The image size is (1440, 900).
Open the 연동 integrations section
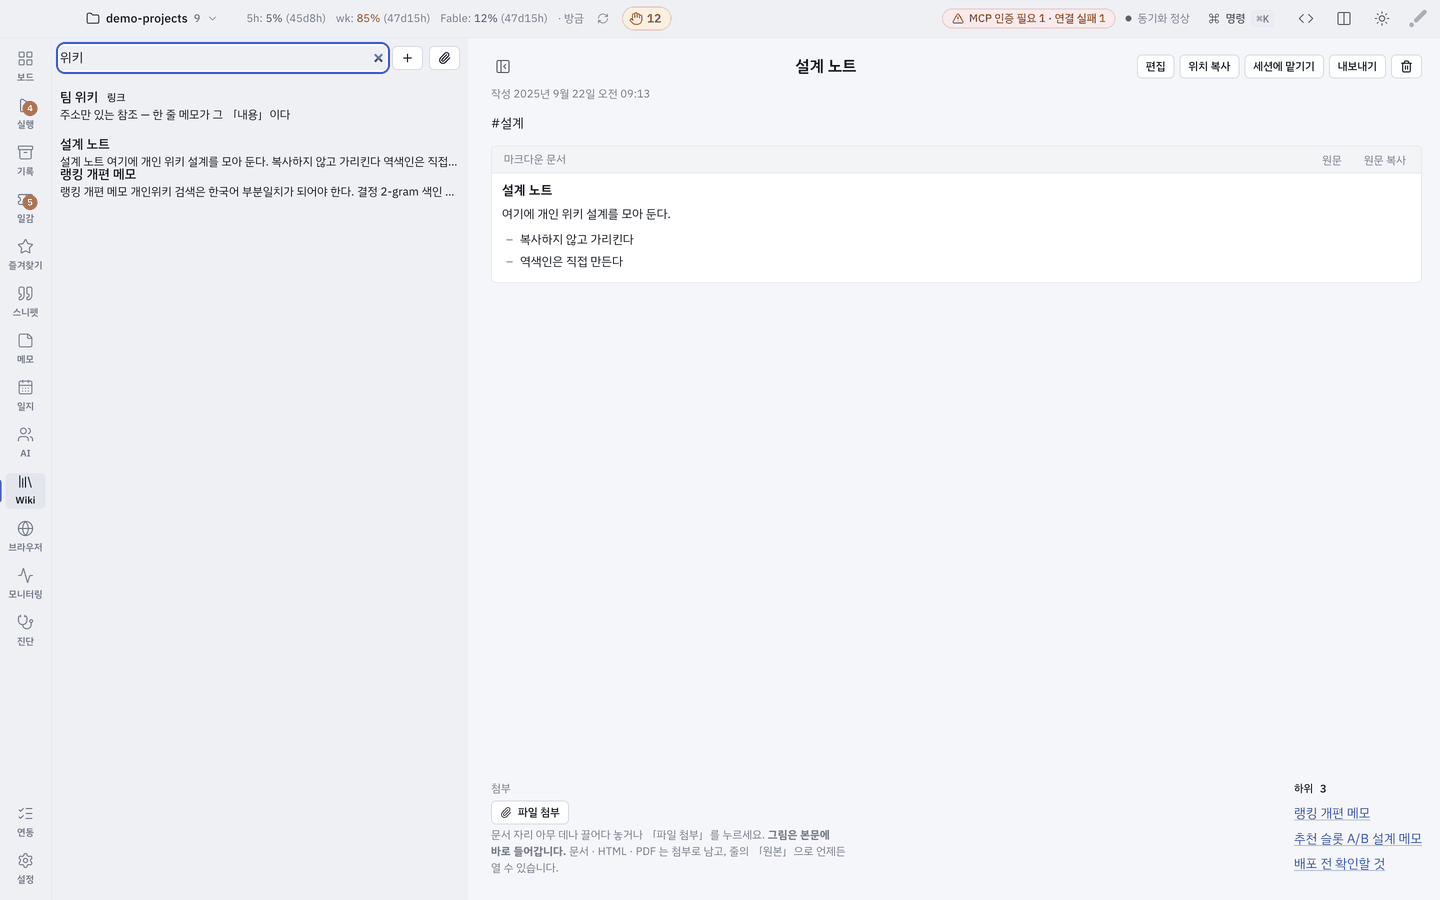point(25,821)
